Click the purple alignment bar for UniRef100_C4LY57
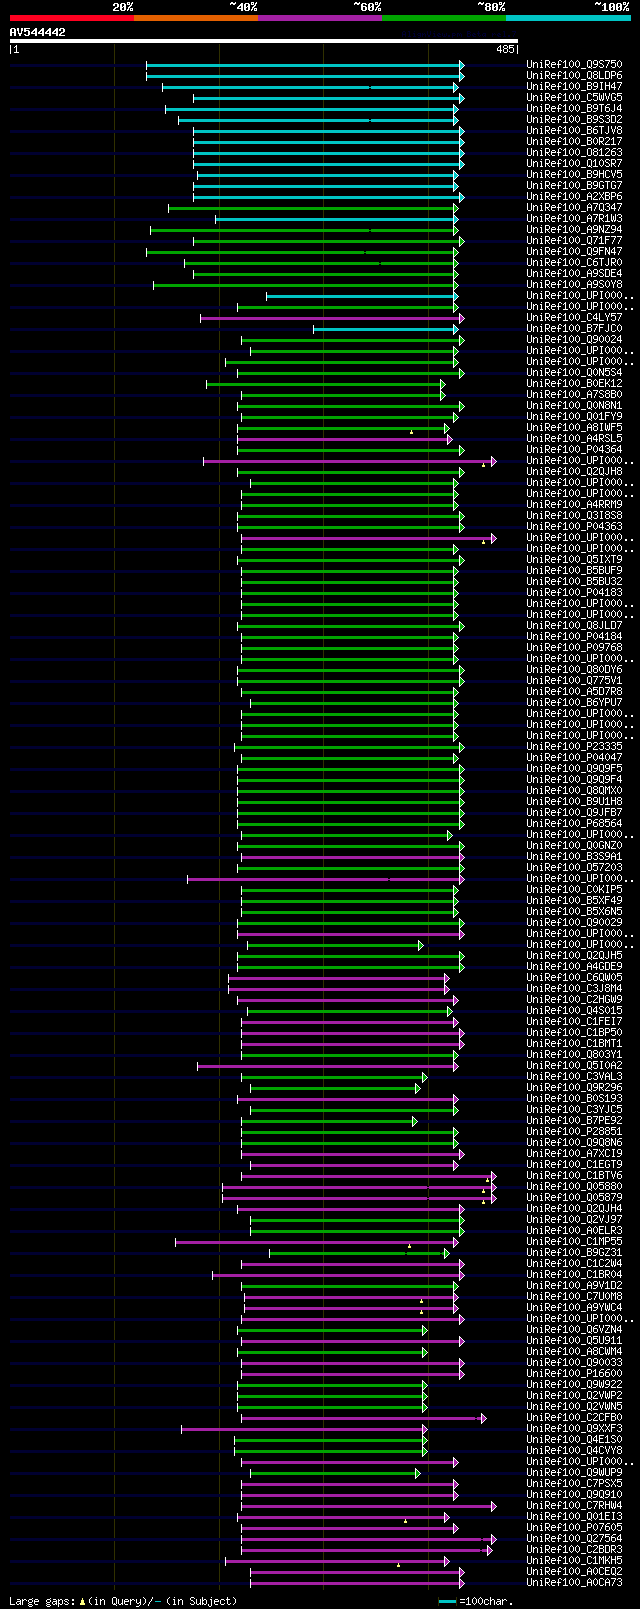 pos(333,318)
